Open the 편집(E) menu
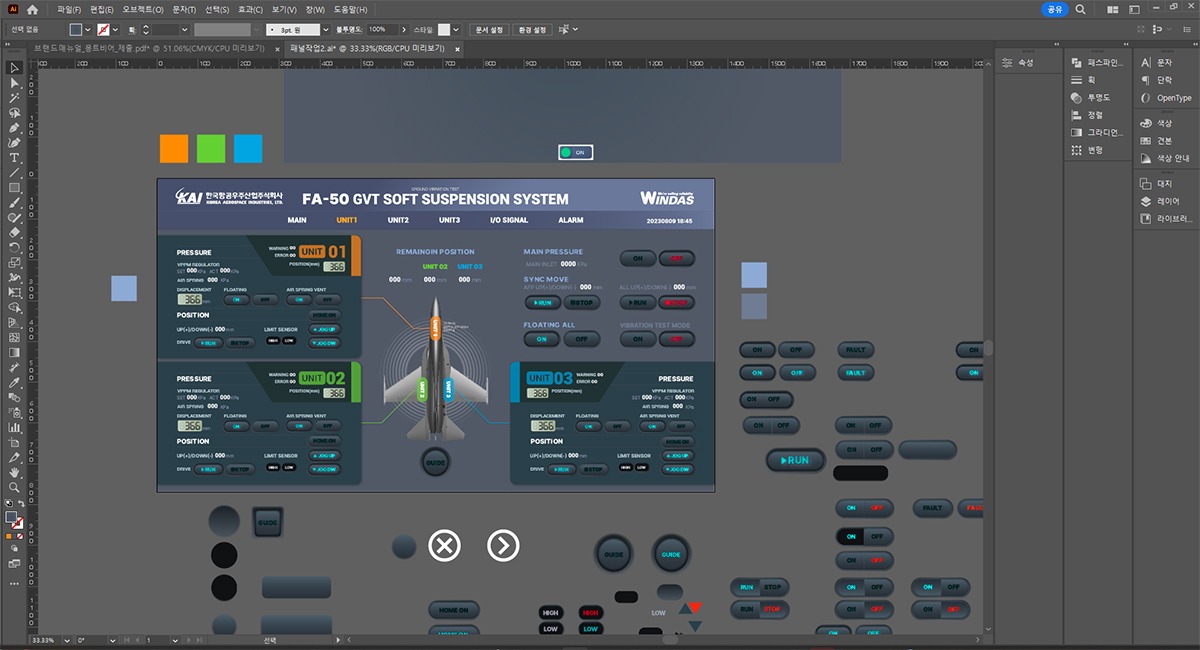Image resolution: width=1200 pixels, height=650 pixels. pos(103,9)
